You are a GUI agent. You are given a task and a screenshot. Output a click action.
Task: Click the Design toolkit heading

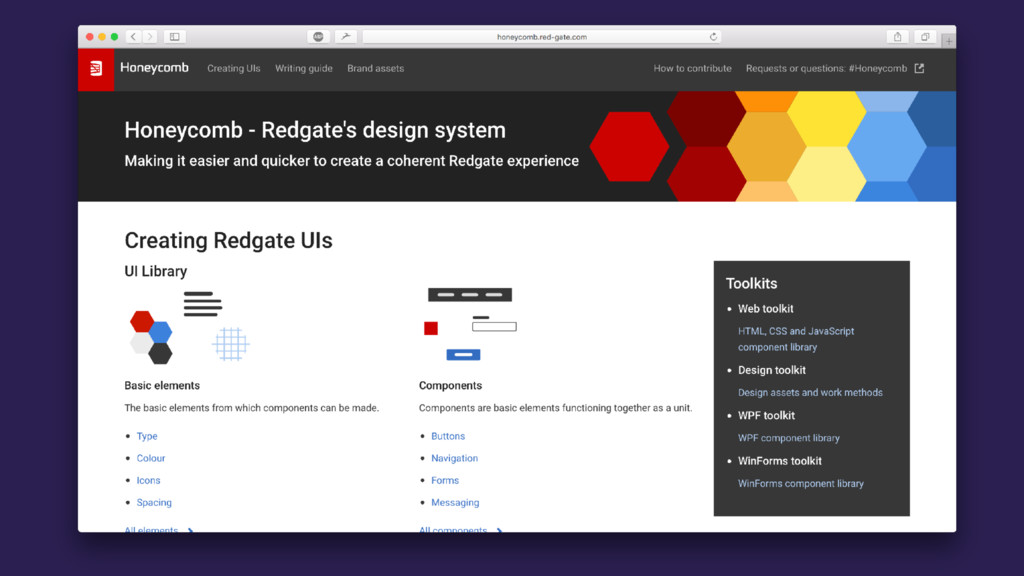[772, 370]
